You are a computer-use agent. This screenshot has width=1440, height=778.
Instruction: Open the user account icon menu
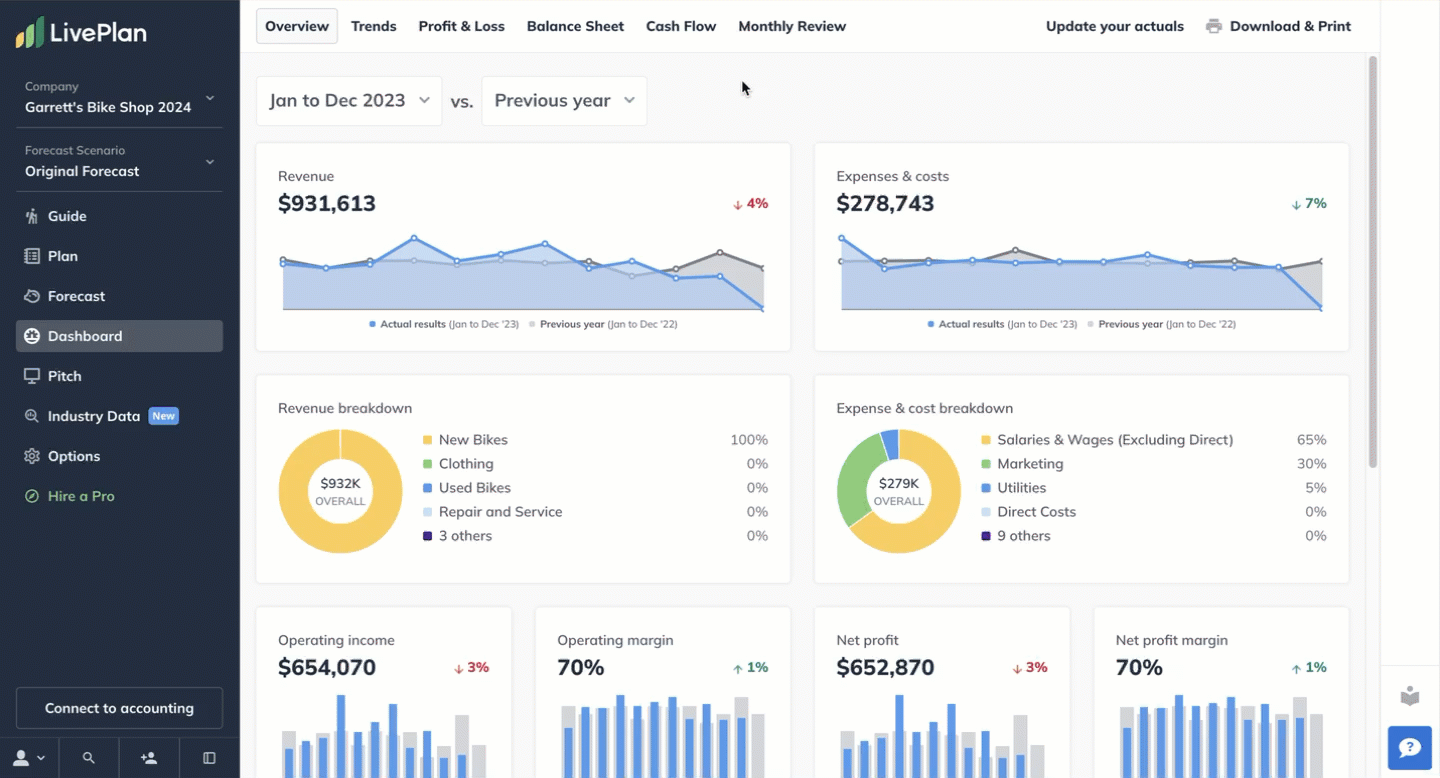click(x=28, y=758)
